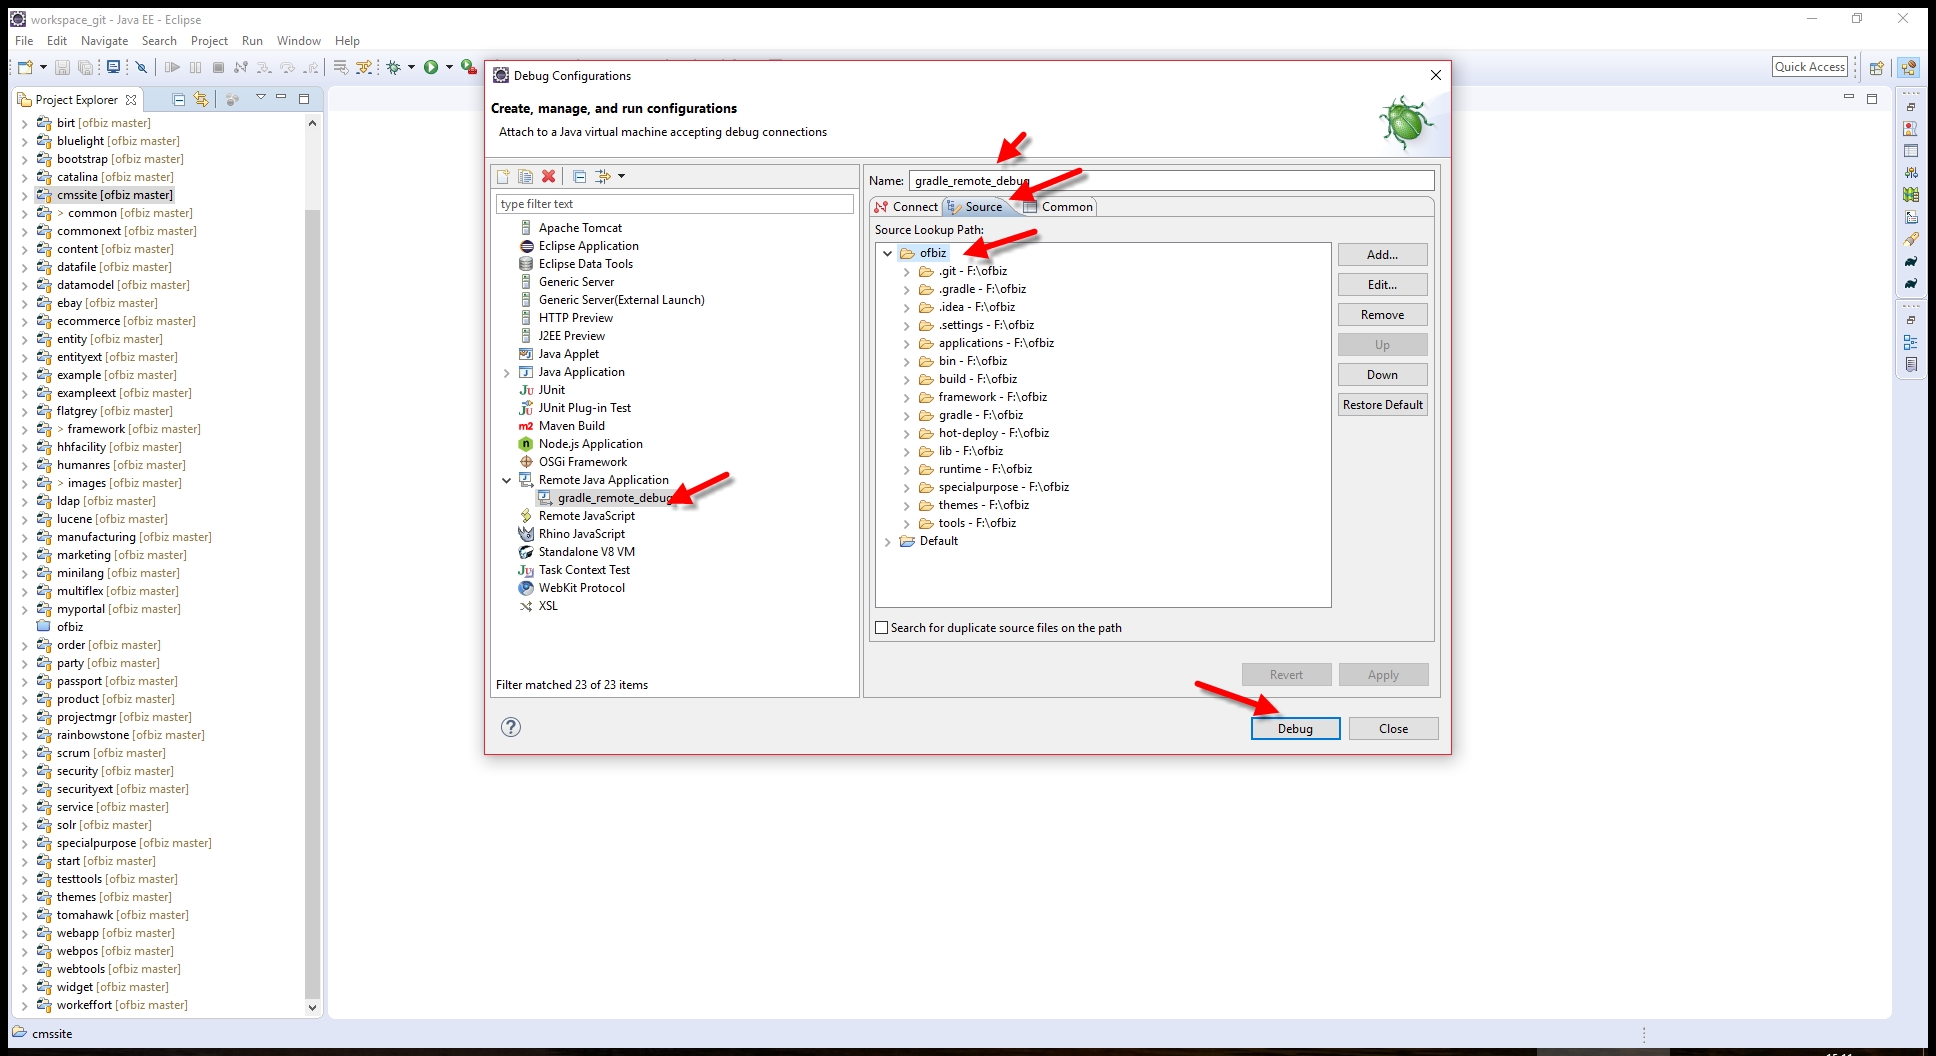Collapse all configurations in dialog
1936x1056 pixels.
pyautogui.click(x=579, y=176)
